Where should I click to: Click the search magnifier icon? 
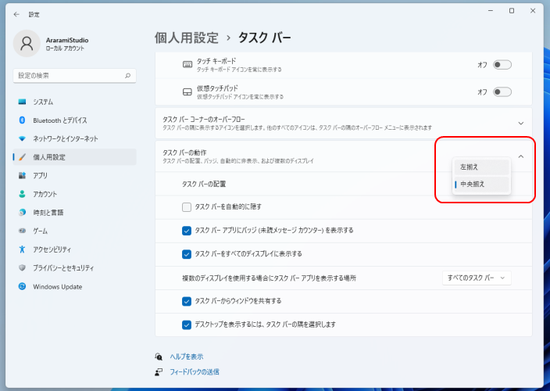[x=128, y=75]
